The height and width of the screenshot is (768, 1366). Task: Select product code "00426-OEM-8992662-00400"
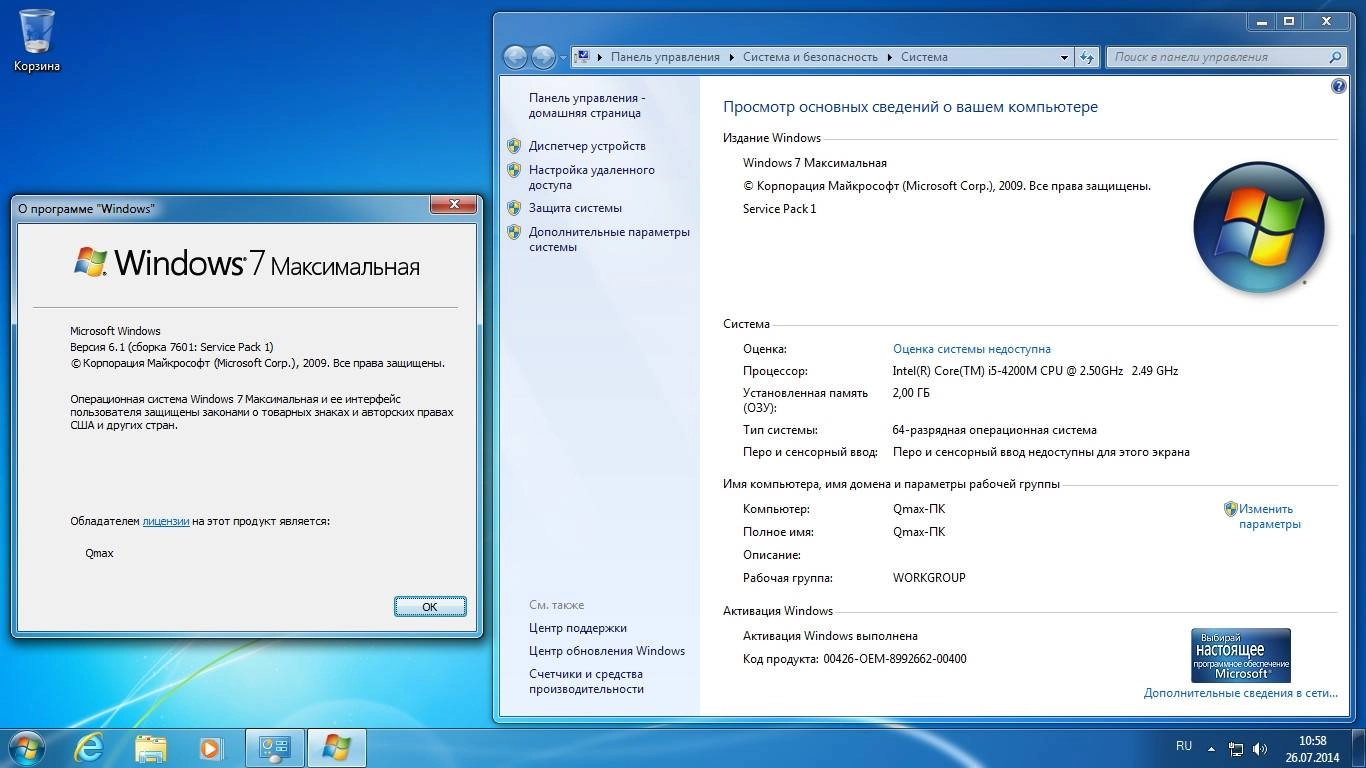[895, 659]
